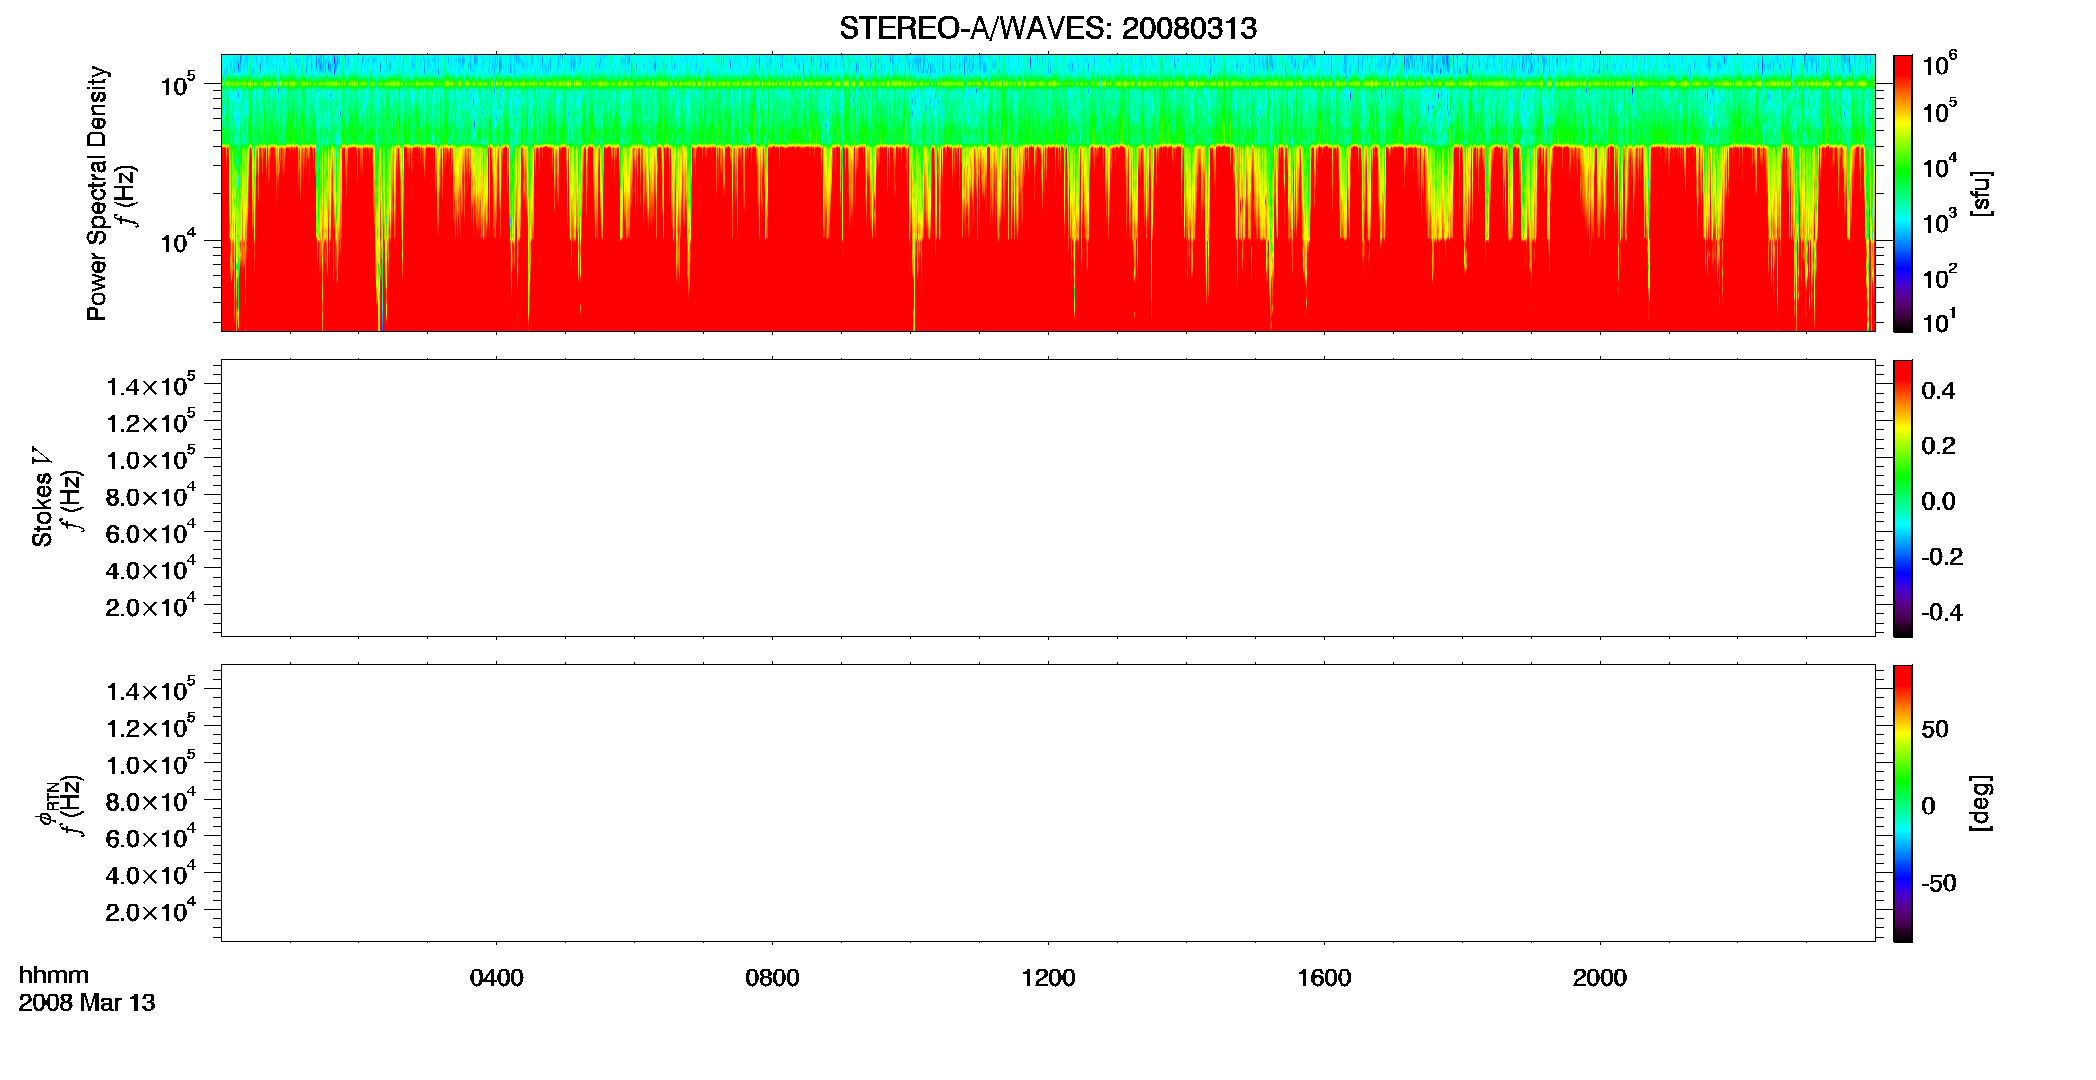The image size is (2096, 1080).
Task: Click the 1600 time tick label
Action: coord(1324,978)
